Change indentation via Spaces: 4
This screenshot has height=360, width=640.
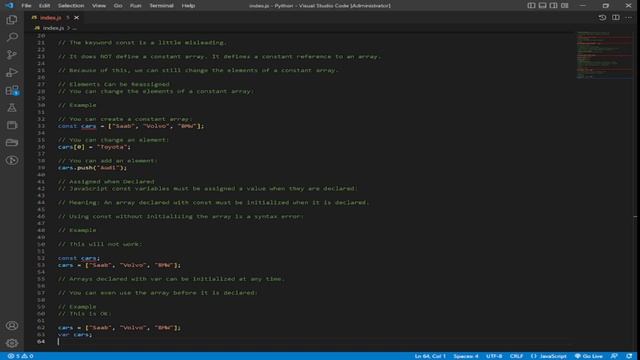(x=466, y=356)
